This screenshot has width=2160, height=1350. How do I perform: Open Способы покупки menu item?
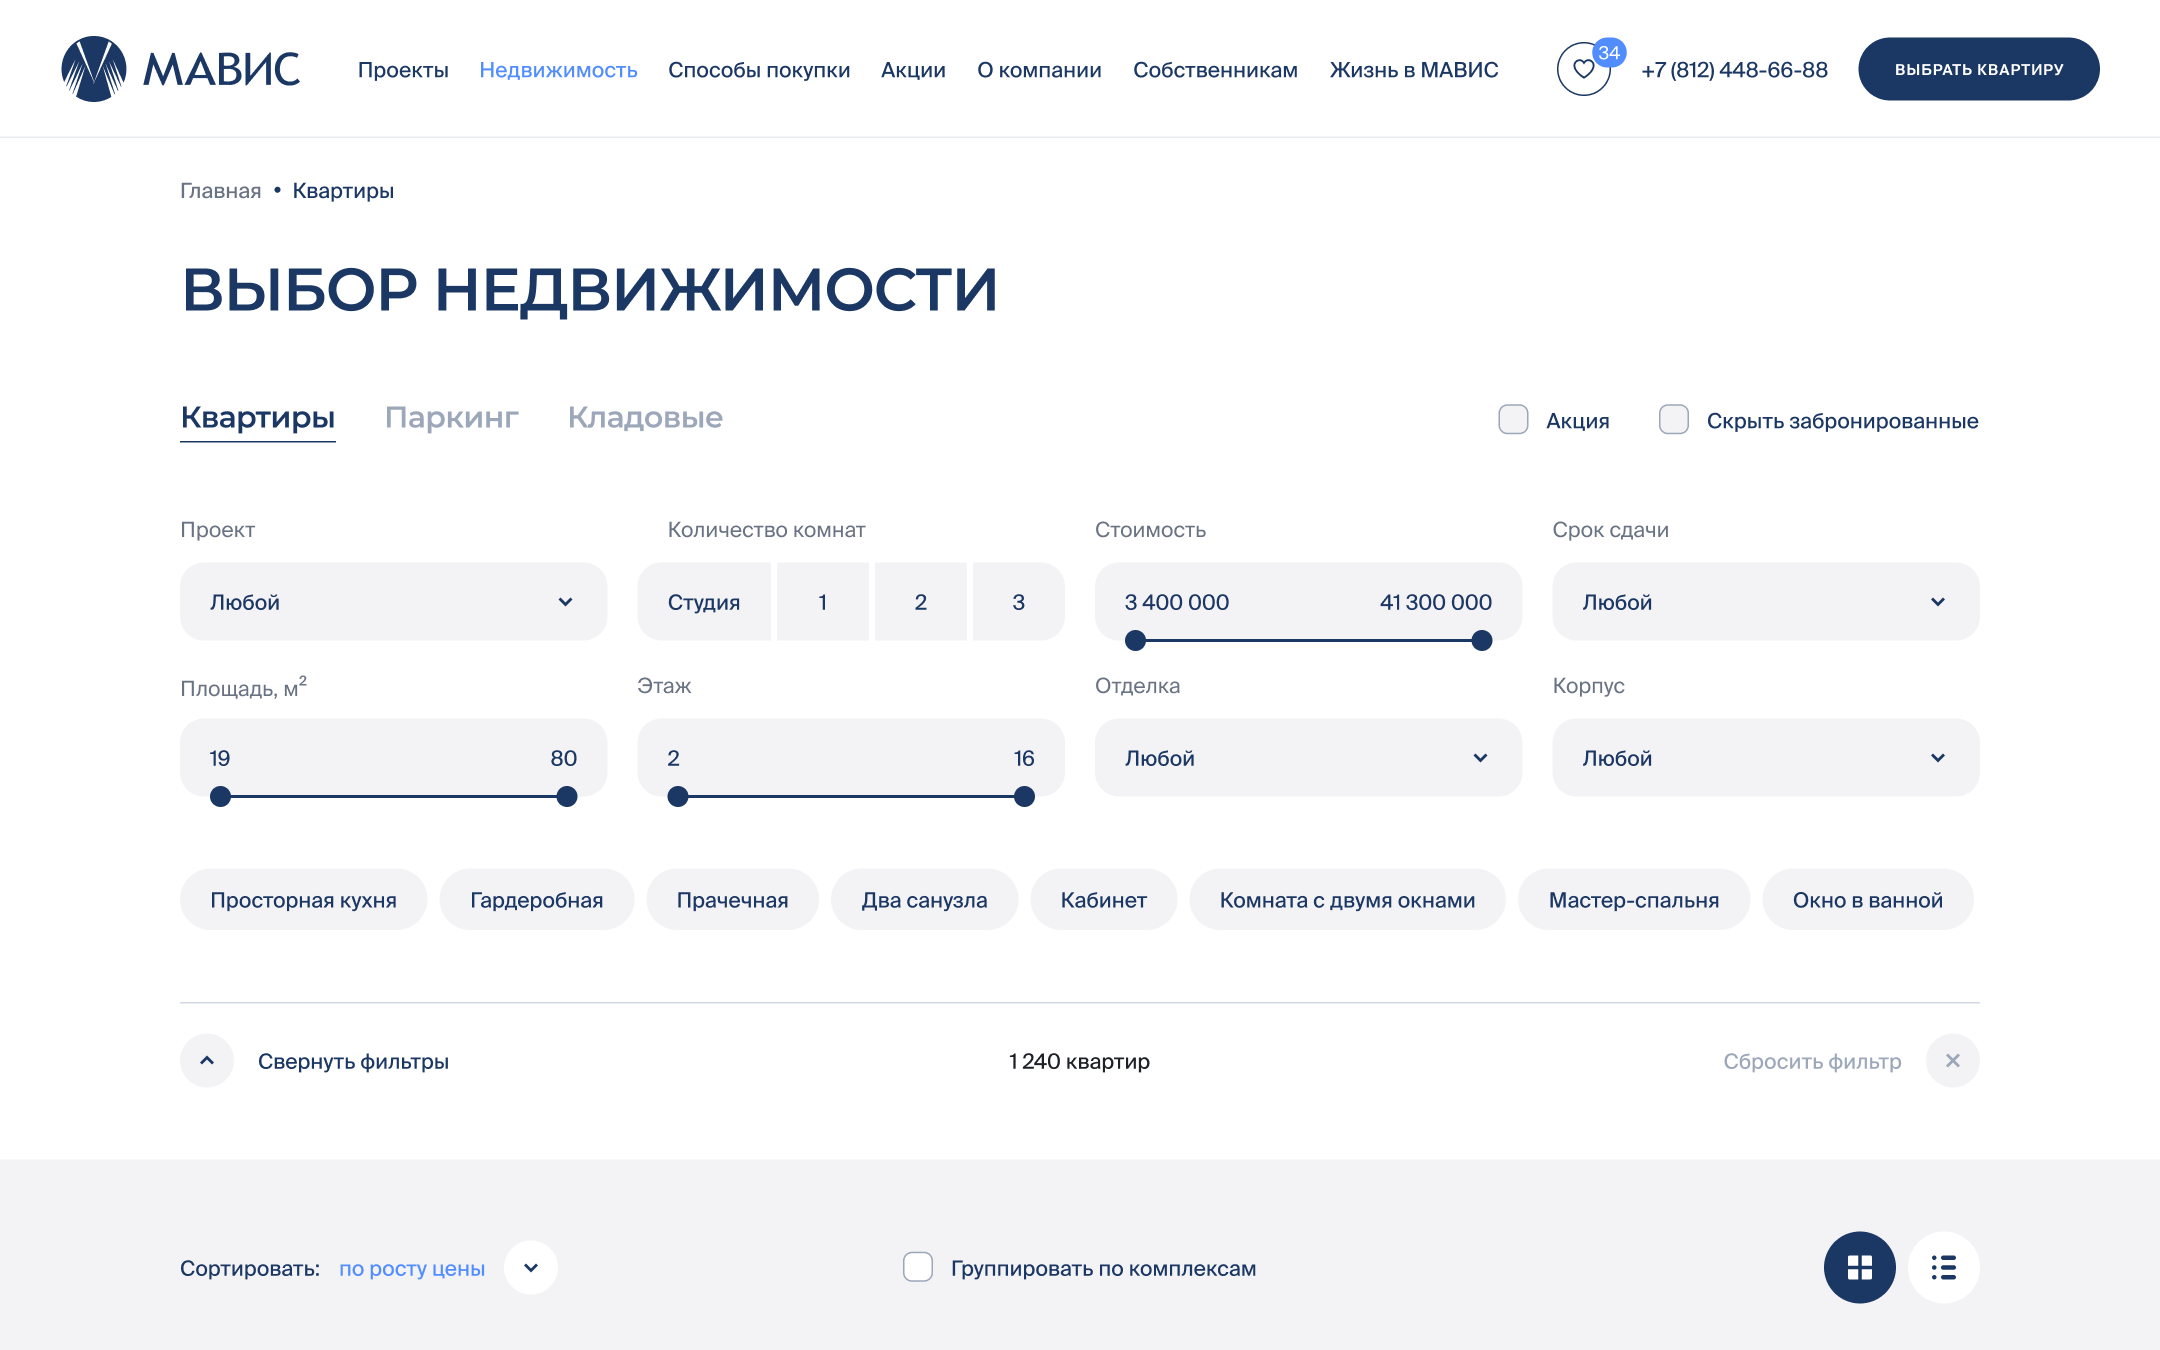pos(759,70)
